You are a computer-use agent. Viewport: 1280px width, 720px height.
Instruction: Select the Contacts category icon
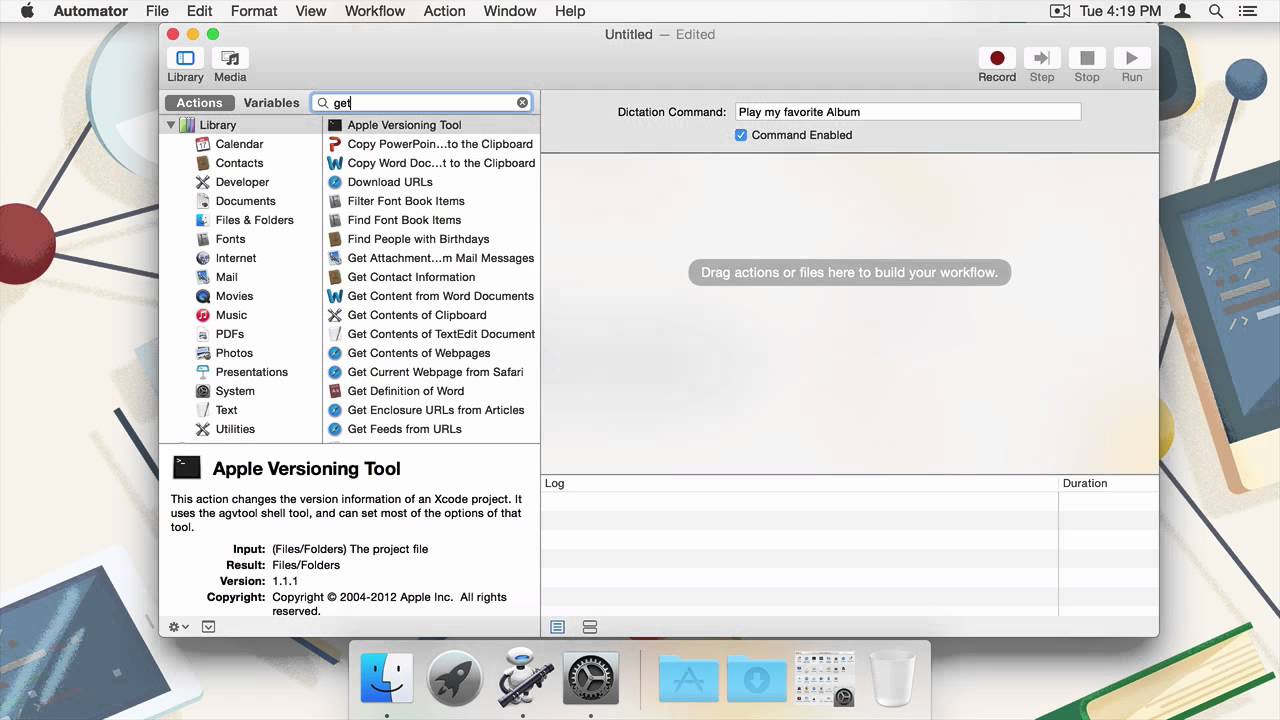click(x=203, y=163)
